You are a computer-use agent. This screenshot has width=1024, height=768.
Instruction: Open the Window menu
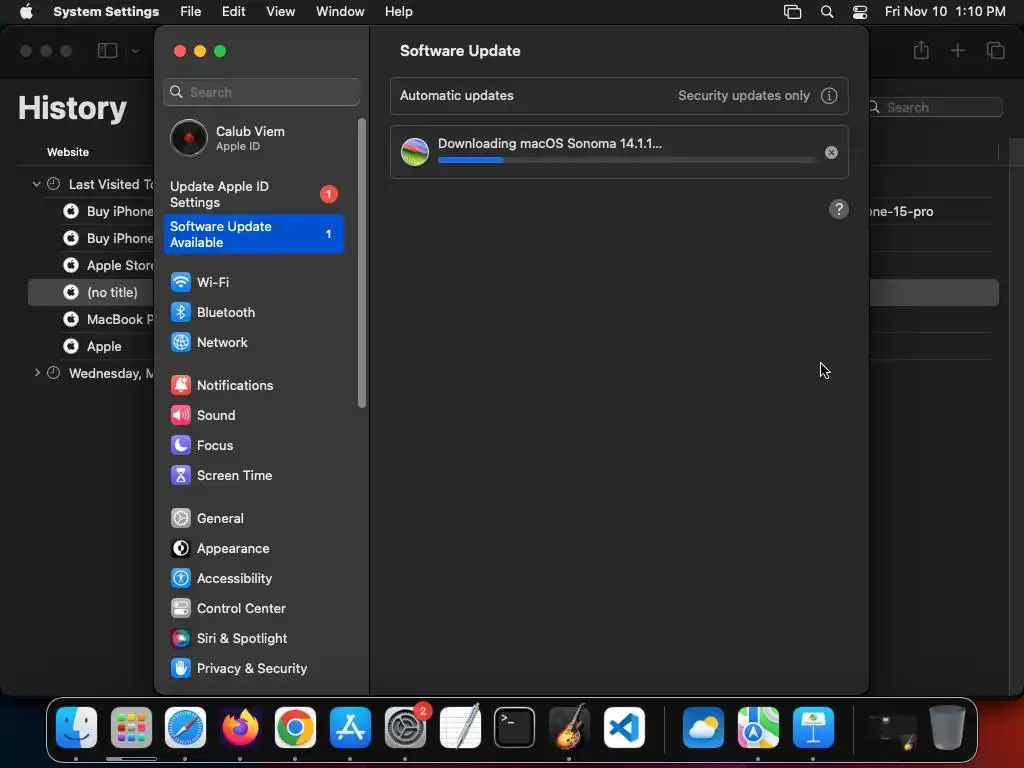(340, 12)
